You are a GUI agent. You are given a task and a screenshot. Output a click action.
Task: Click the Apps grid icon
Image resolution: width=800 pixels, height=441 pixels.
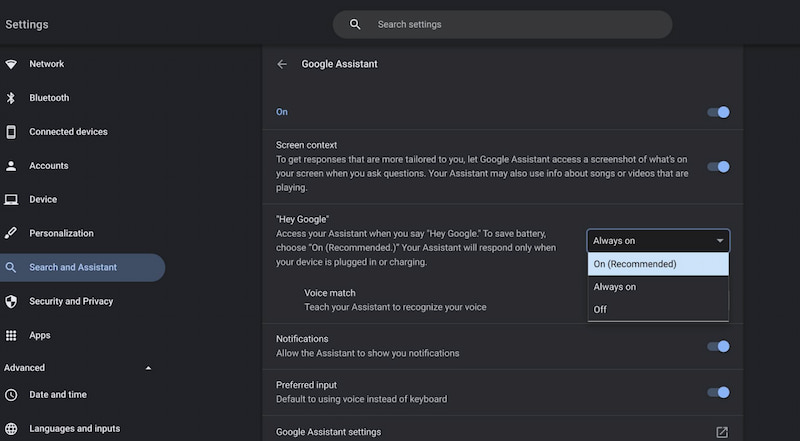click(x=11, y=335)
